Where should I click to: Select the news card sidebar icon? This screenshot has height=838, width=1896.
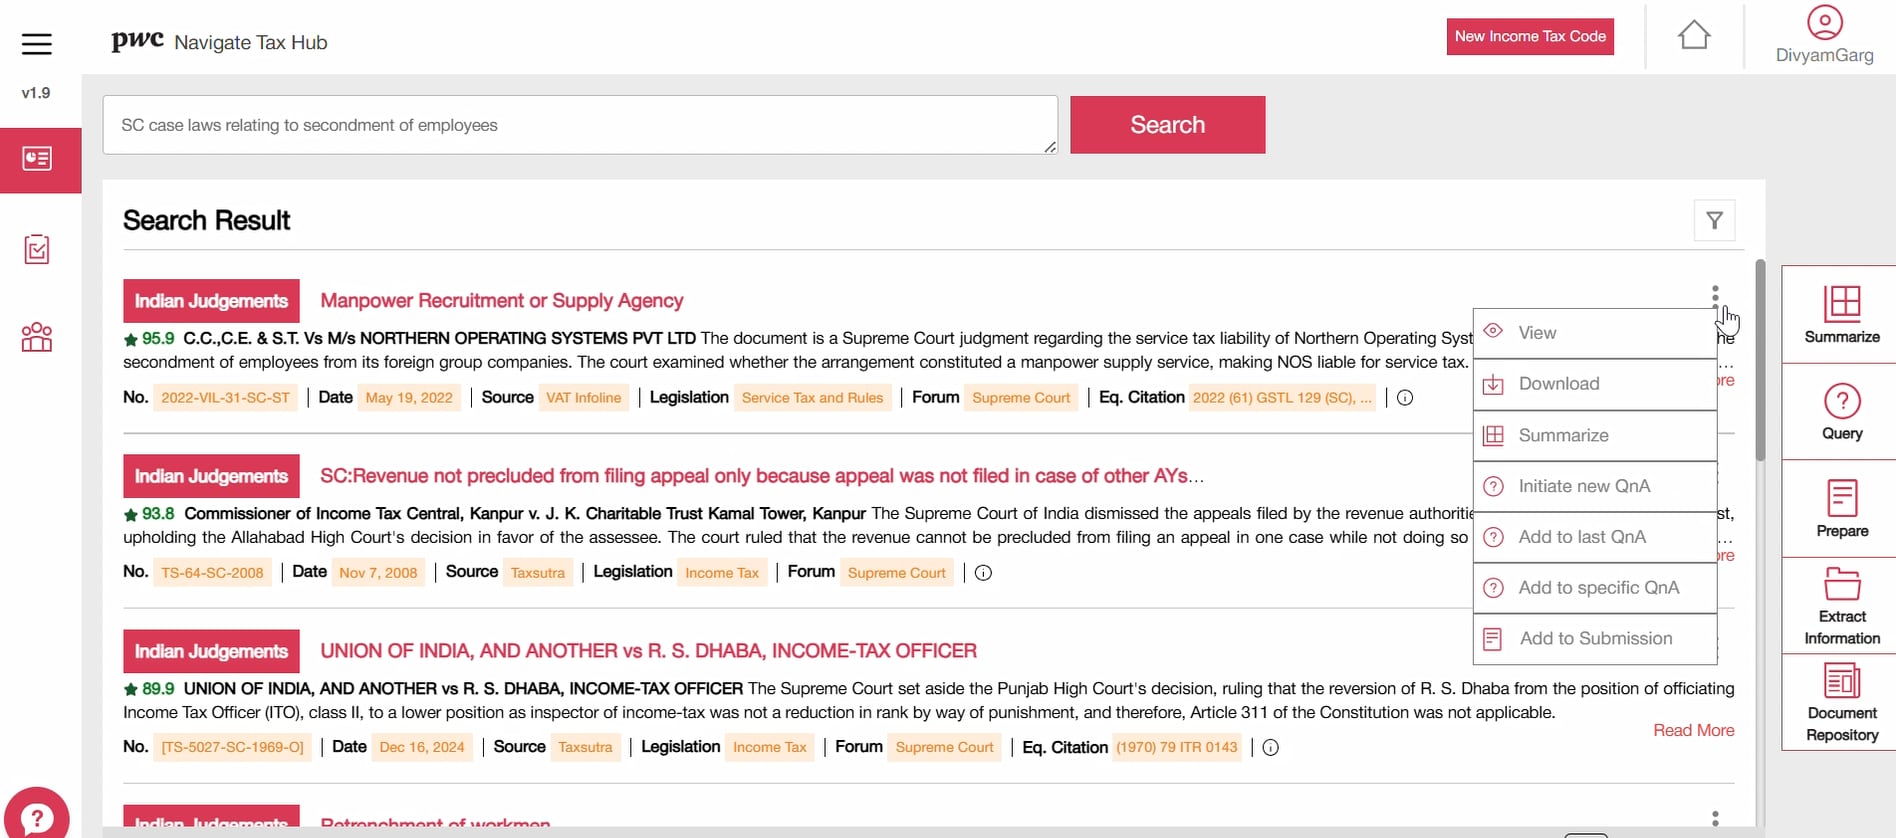pyautogui.click(x=37, y=159)
